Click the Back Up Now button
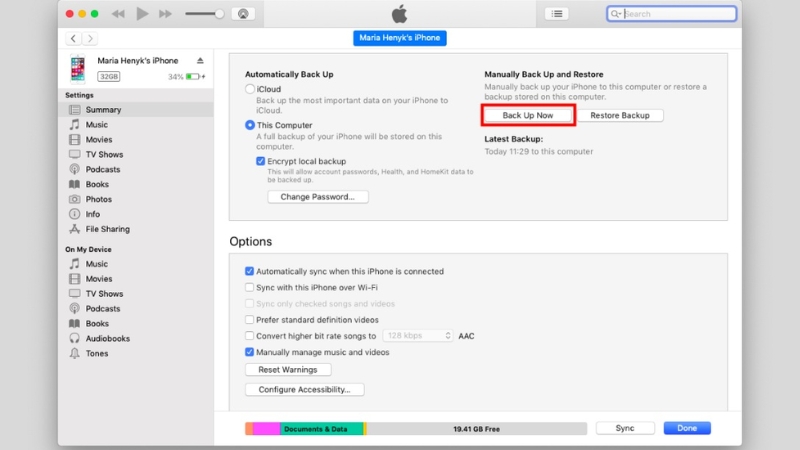 (528, 115)
